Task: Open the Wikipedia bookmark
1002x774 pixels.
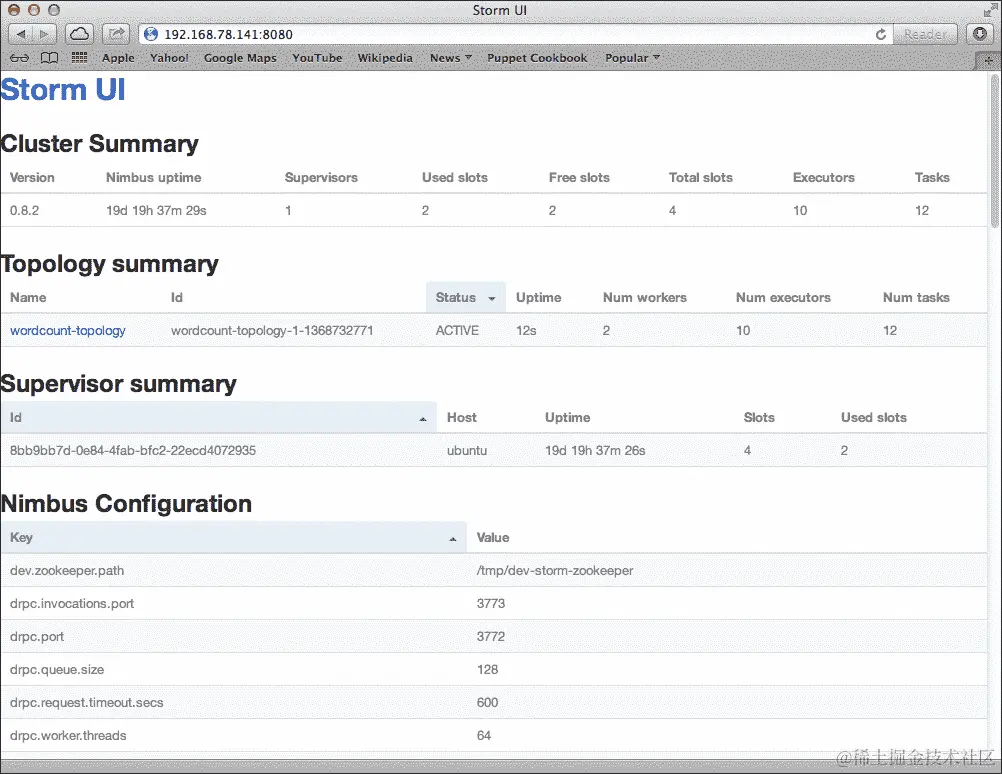Action: pyautogui.click(x=385, y=58)
